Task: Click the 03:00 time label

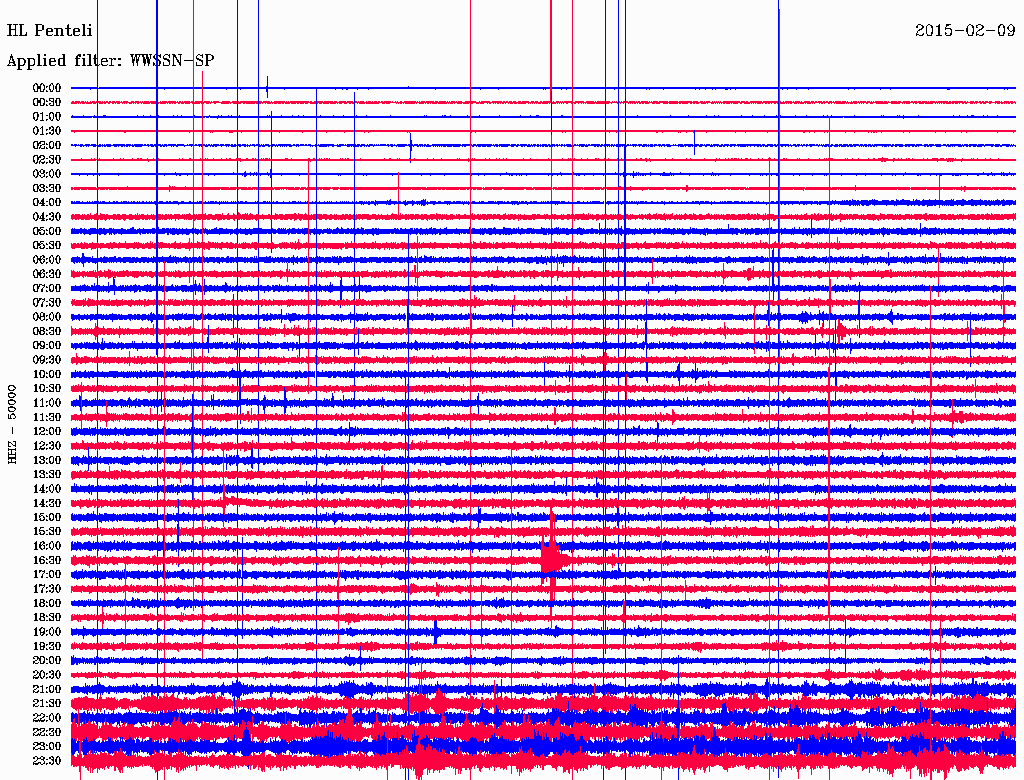Action: (x=46, y=174)
